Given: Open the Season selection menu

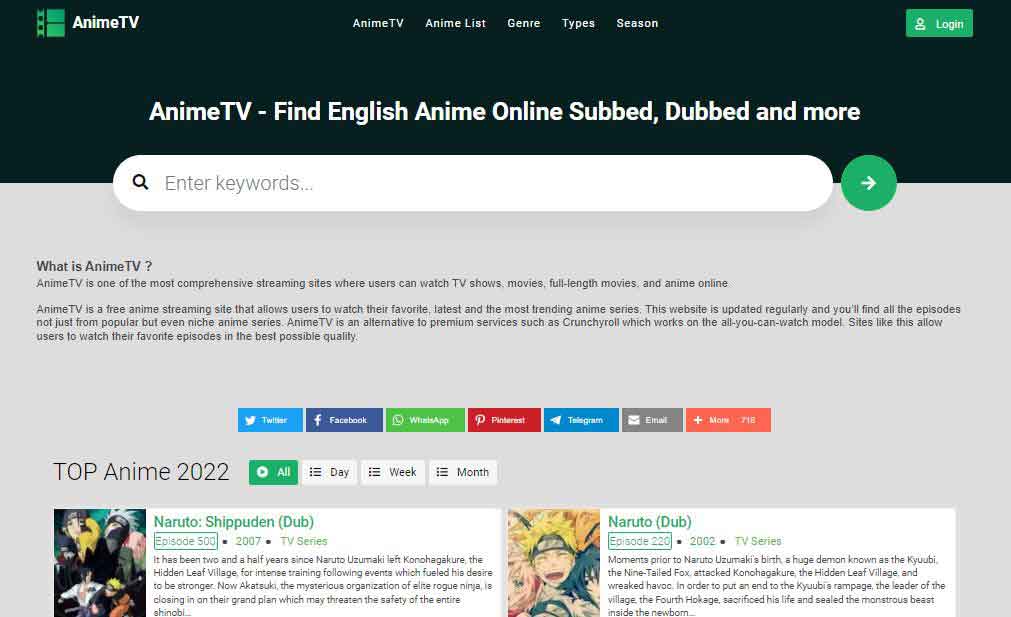Looking at the screenshot, I should (637, 23).
